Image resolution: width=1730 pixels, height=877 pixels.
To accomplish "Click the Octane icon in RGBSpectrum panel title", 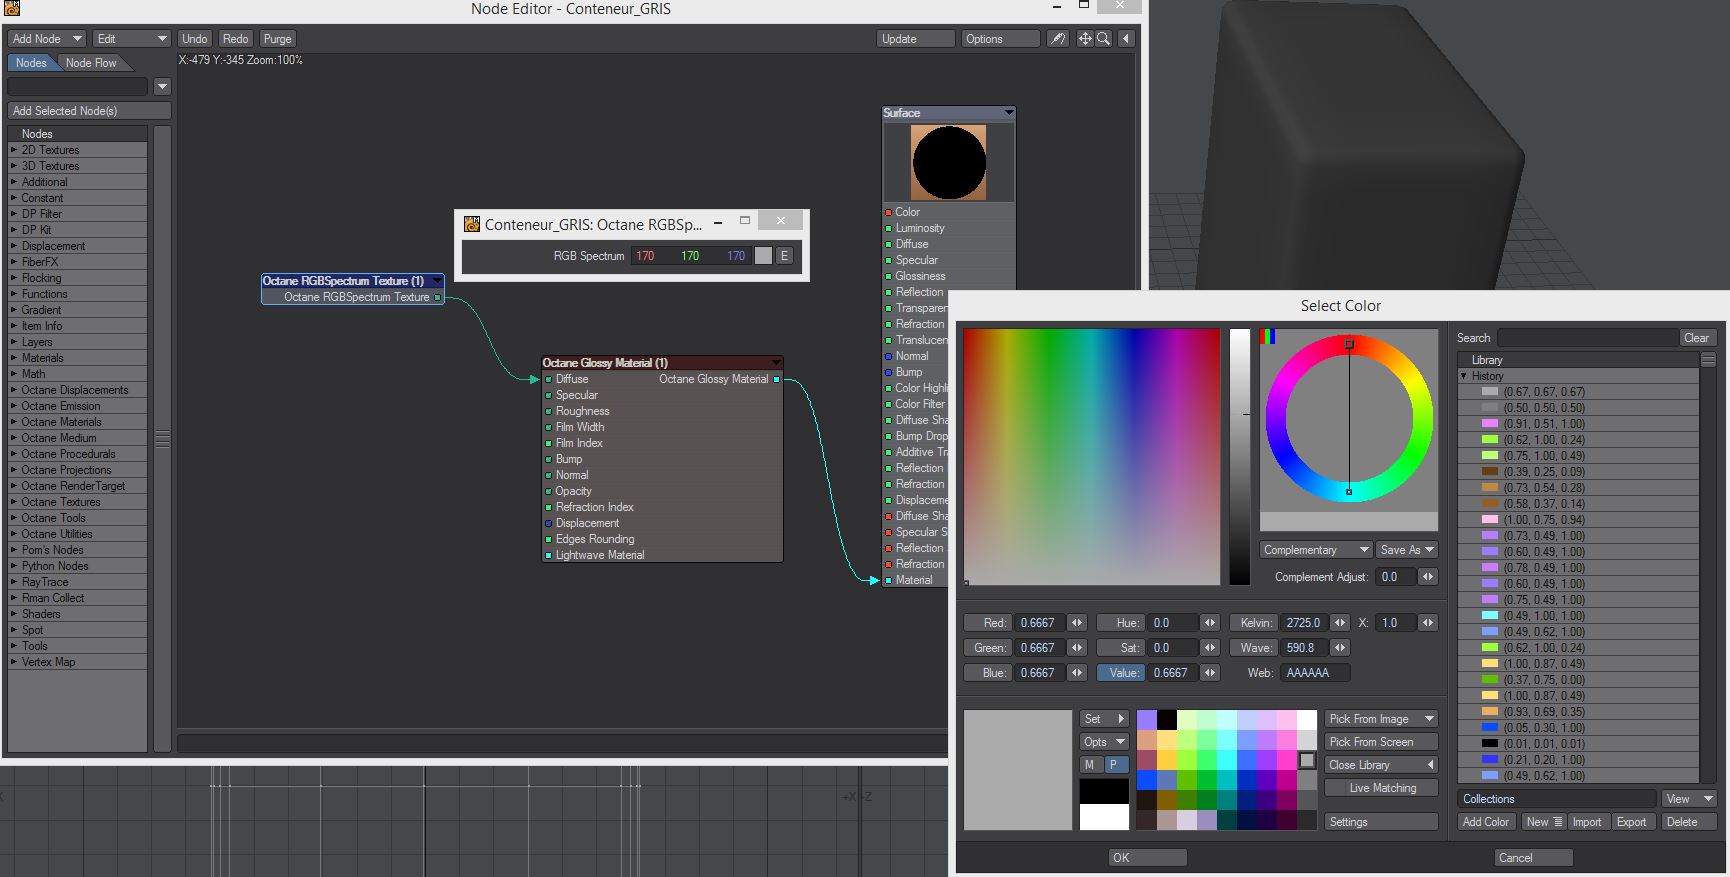I will 471,225.
